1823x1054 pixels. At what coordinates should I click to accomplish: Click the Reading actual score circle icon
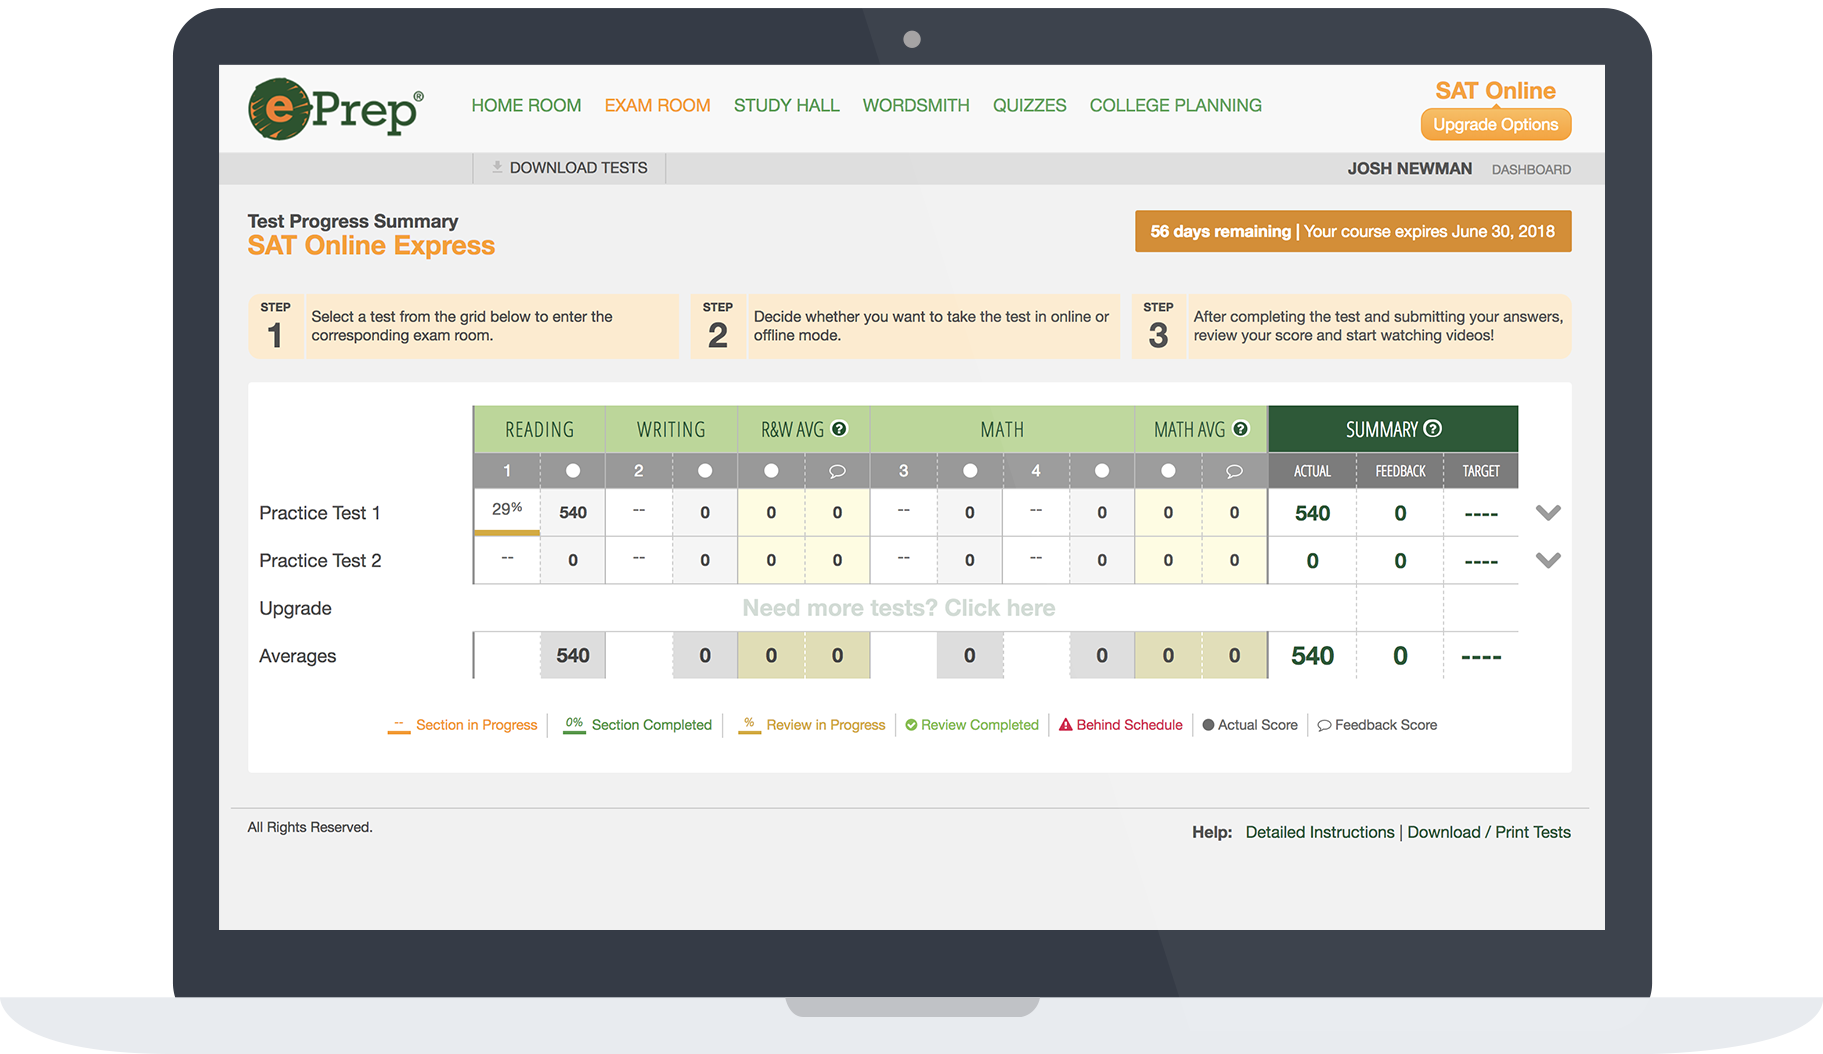click(x=573, y=471)
